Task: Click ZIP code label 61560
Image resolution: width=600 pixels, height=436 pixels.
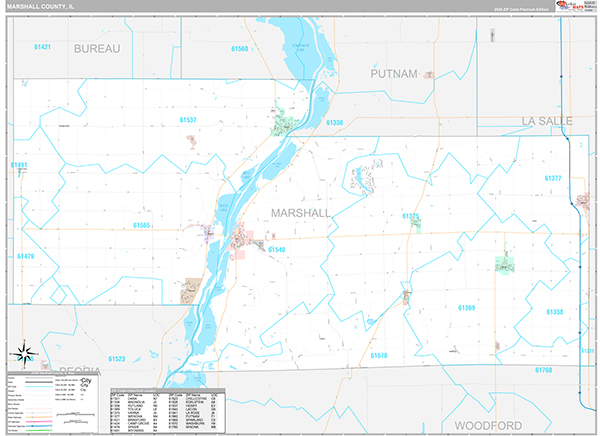Action: click(240, 49)
